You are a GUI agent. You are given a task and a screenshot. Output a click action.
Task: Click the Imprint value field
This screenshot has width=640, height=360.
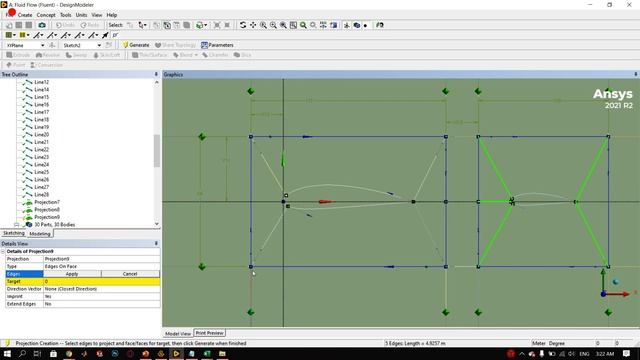101,296
